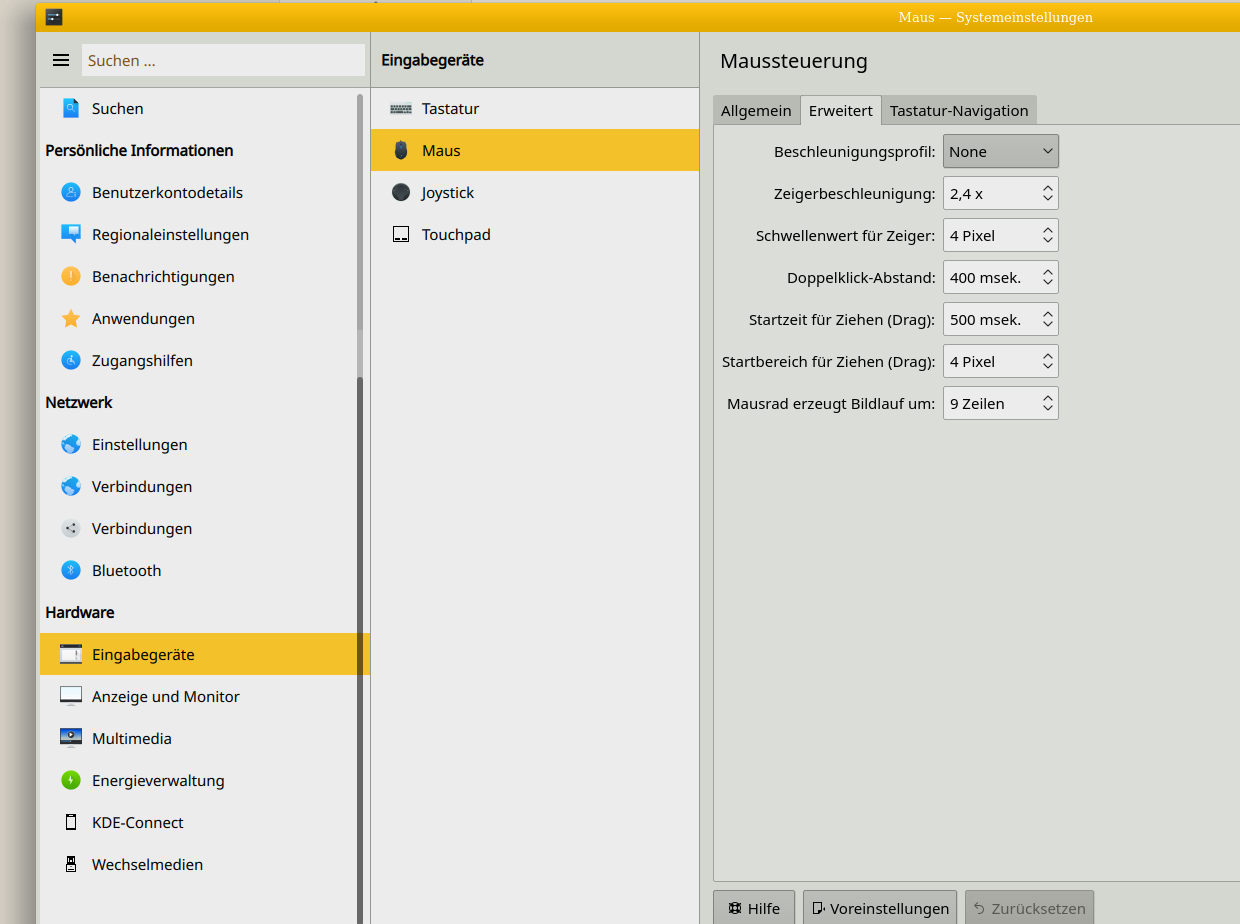
Task: Open Bluetooth settings via its icon
Action: (x=70, y=570)
